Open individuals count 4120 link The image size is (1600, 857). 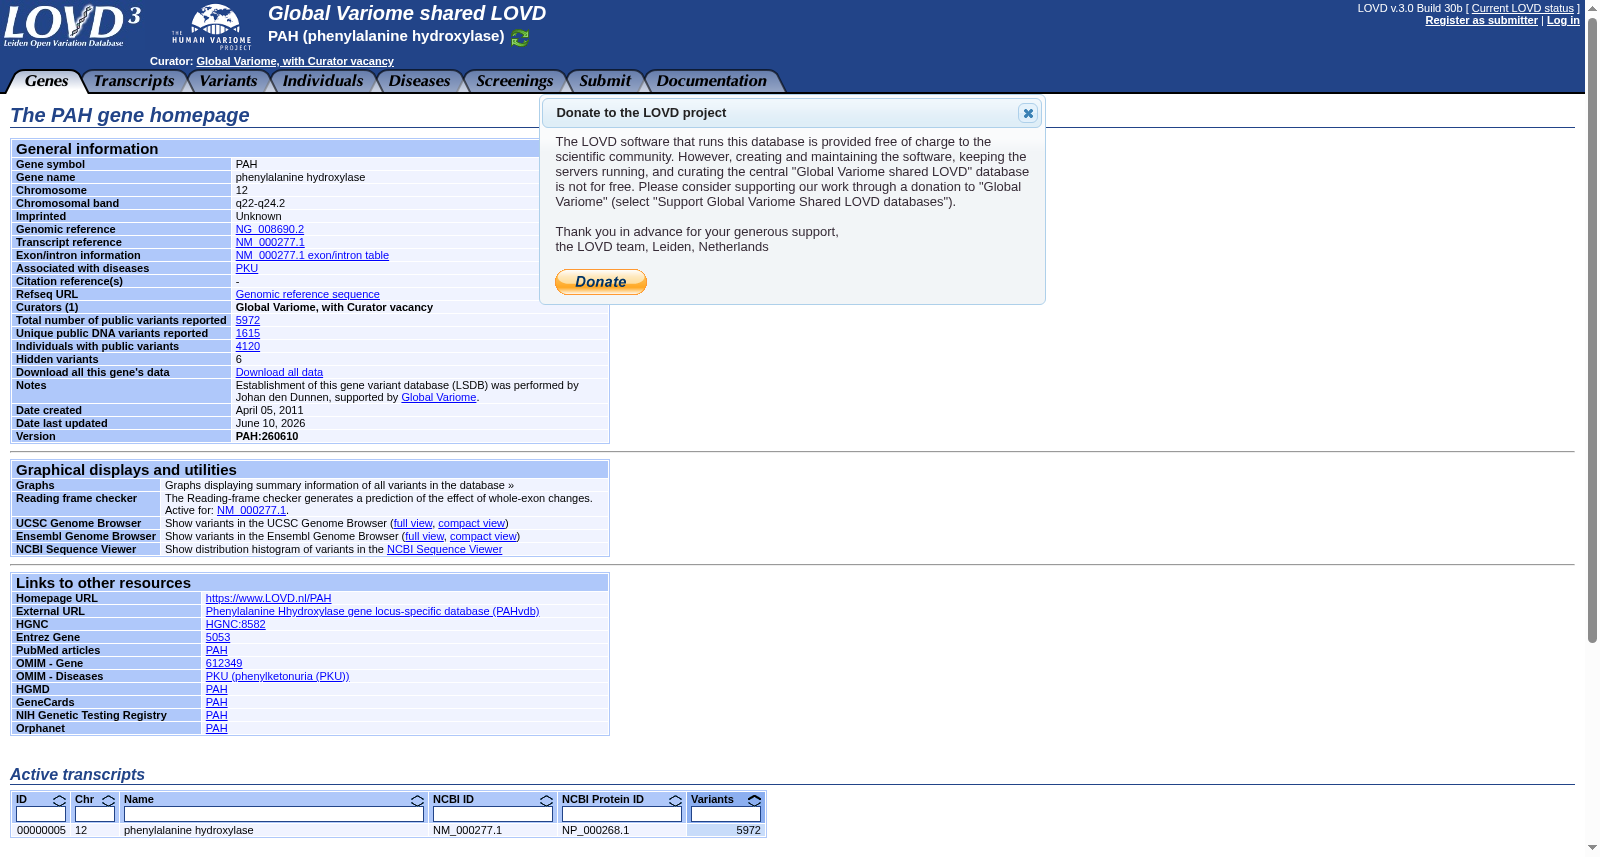[x=247, y=346]
